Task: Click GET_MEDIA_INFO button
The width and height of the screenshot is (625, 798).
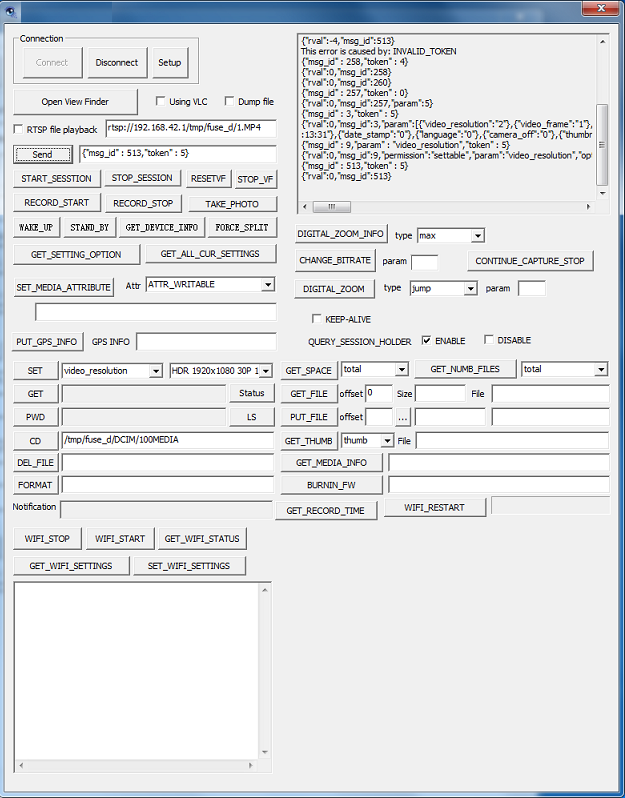Action: coord(331,463)
